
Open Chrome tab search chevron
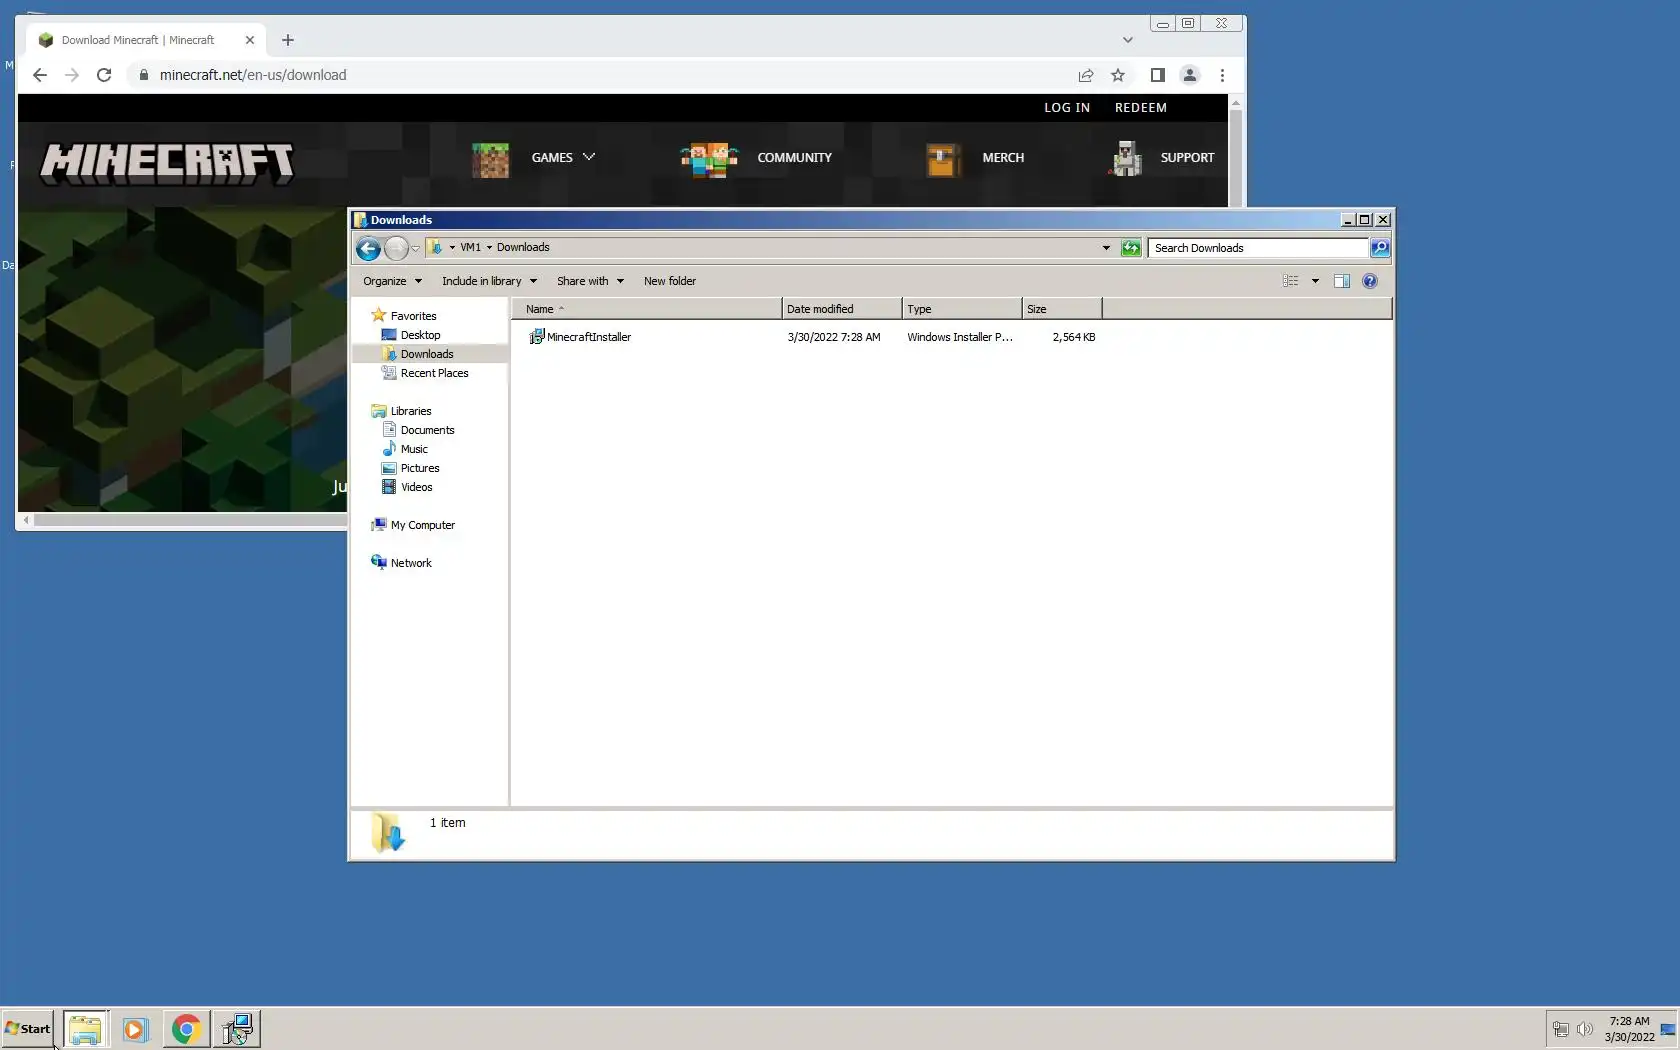1128,40
